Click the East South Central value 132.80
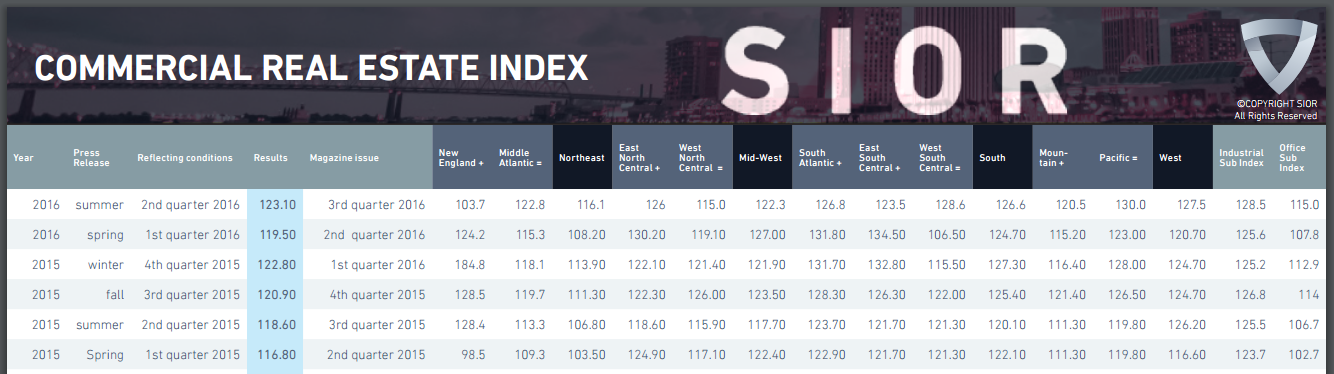The width and height of the screenshot is (1334, 374). pyautogui.click(x=887, y=265)
